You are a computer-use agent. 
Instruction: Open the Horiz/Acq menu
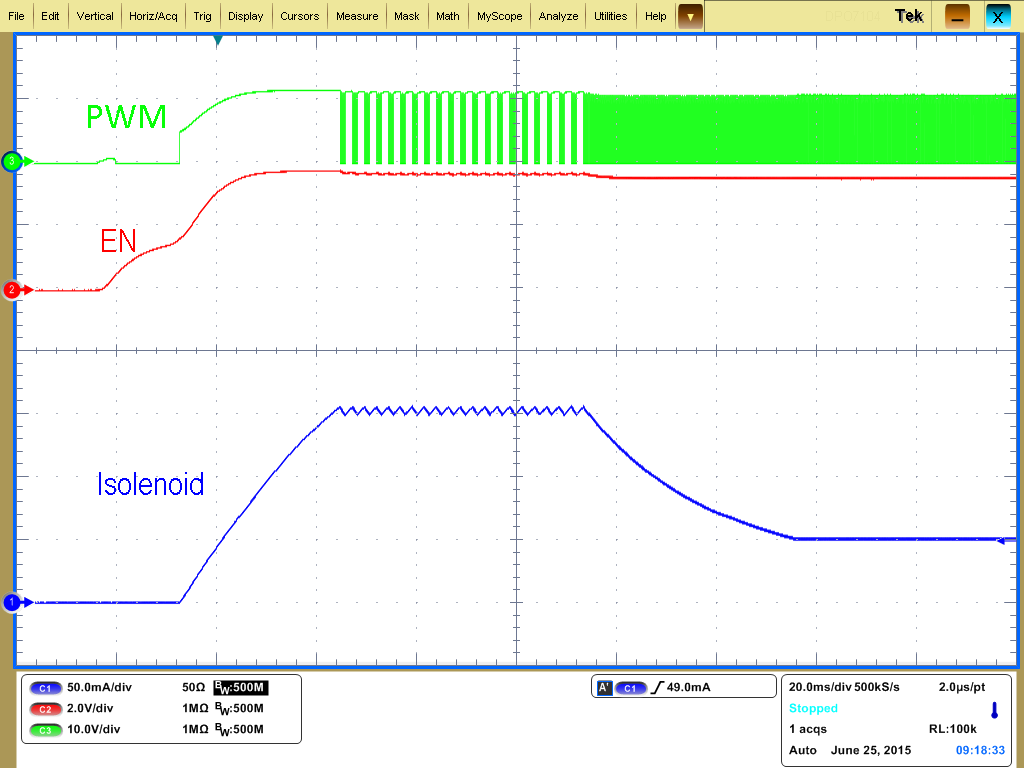(153, 16)
